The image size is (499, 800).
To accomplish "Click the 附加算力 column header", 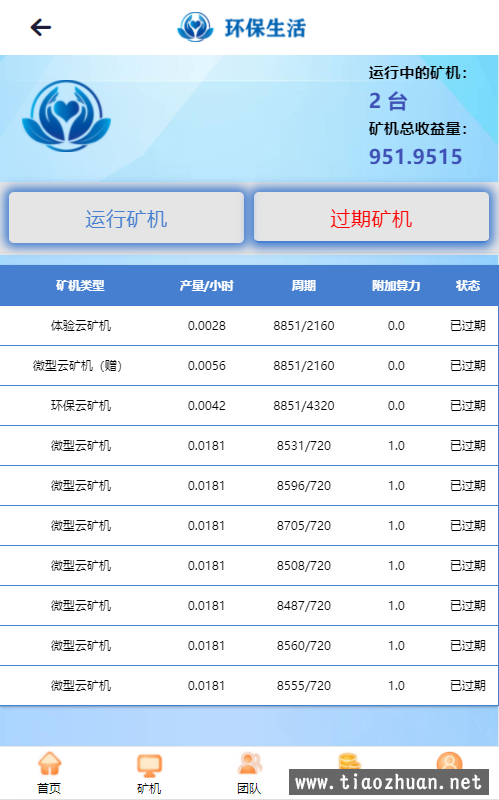I will click(x=396, y=285).
